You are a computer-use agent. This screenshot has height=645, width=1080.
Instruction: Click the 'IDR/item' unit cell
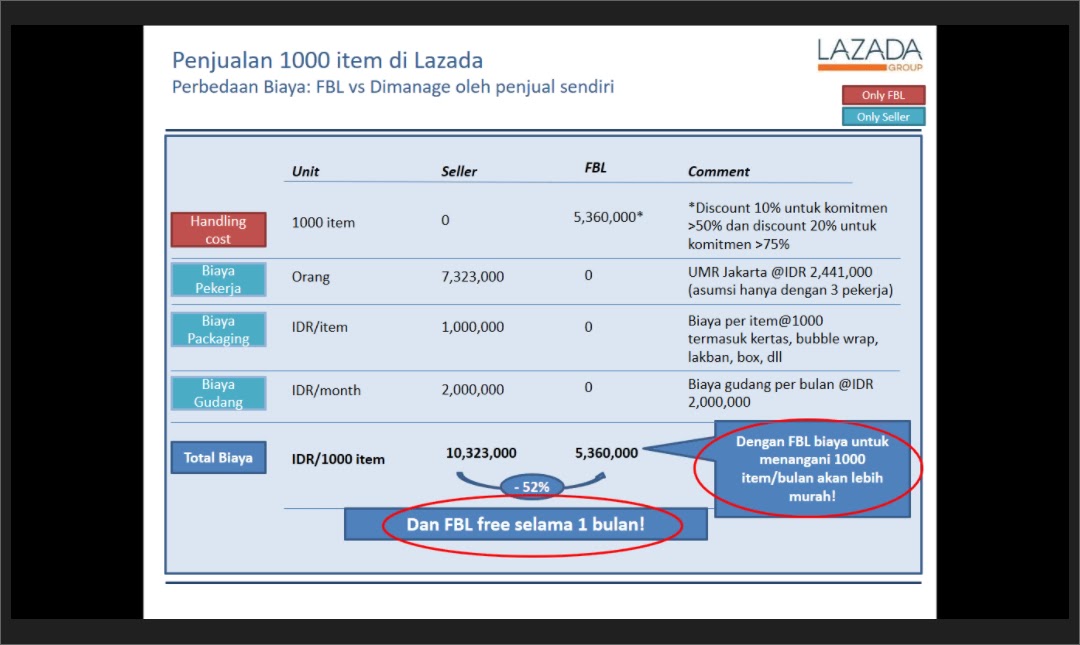pyautogui.click(x=320, y=327)
